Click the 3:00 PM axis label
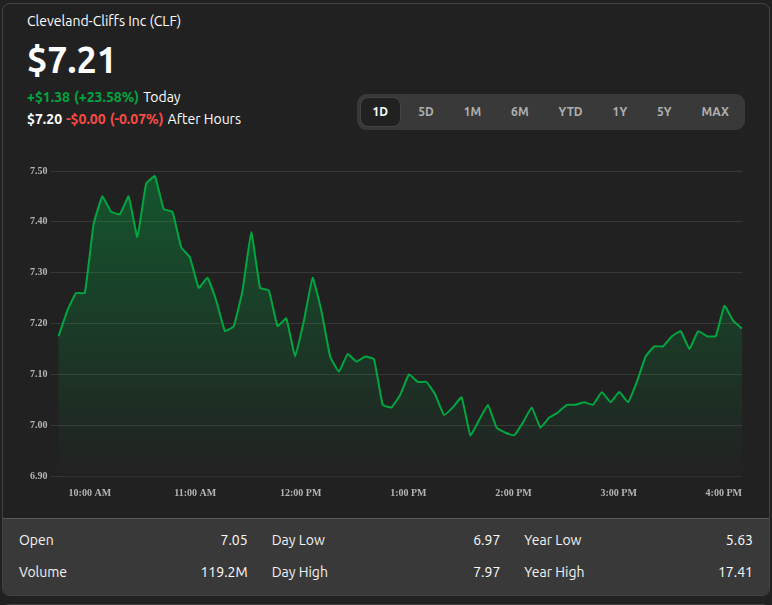The height and width of the screenshot is (605, 772). [618, 492]
